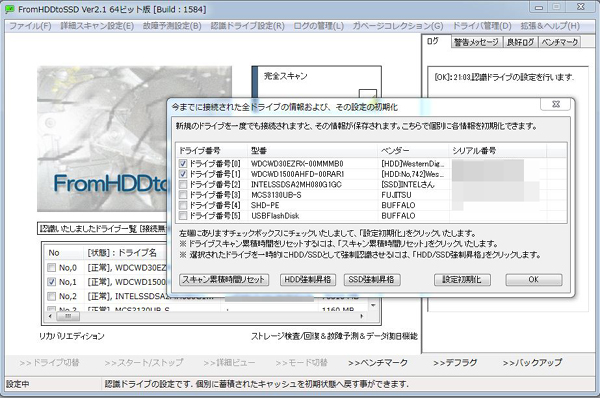Click the 設定初期化 button
Image resolution: width=600 pixels, height=398 pixels.
click(462, 280)
